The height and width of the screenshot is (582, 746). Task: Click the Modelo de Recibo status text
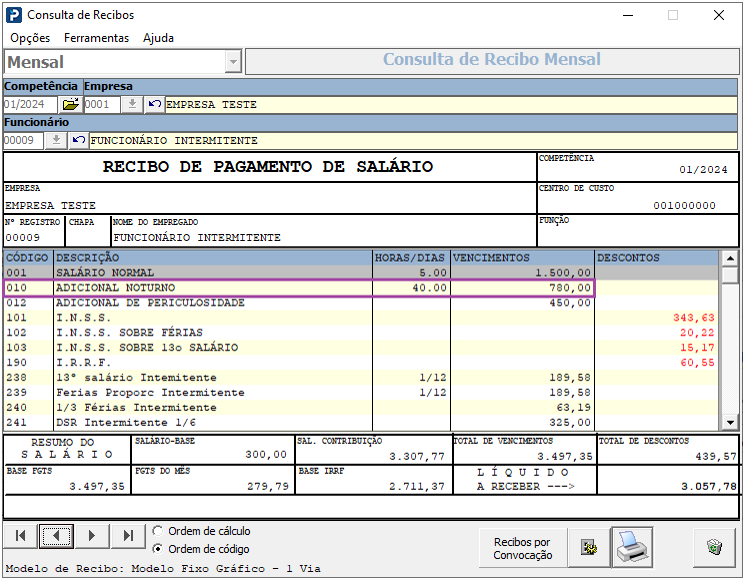(163, 569)
